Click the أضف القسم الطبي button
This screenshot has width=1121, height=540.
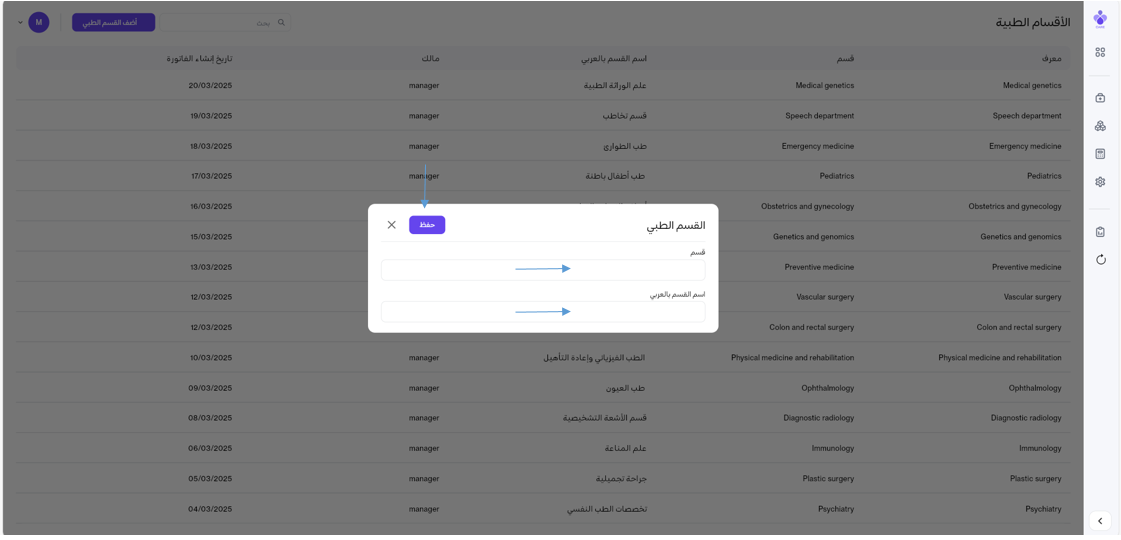tap(113, 22)
